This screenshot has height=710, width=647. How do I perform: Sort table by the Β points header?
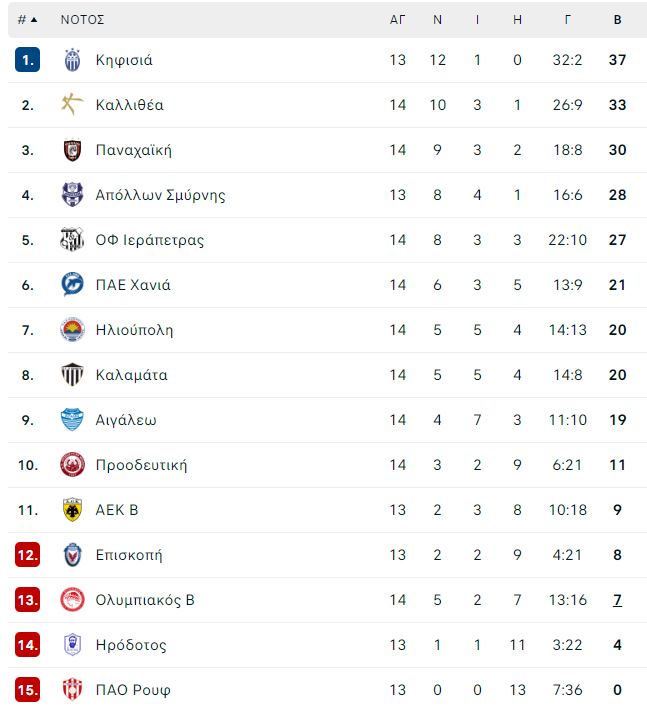(617, 19)
